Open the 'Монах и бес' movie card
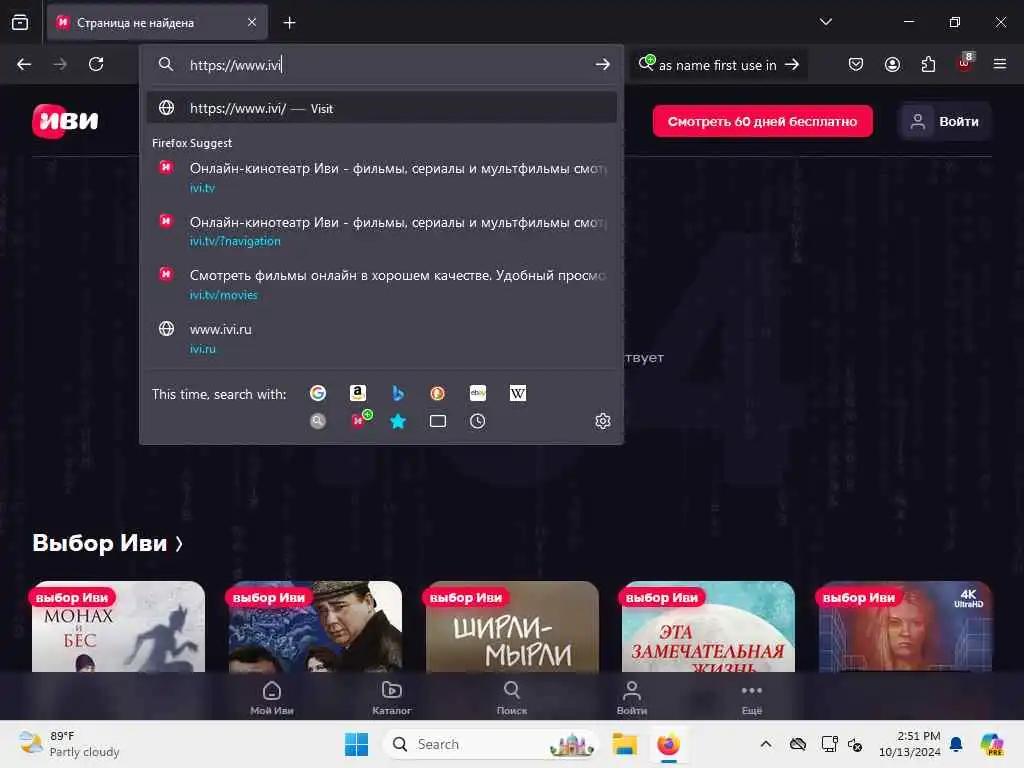This screenshot has height=768, width=1024. coord(118,626)
